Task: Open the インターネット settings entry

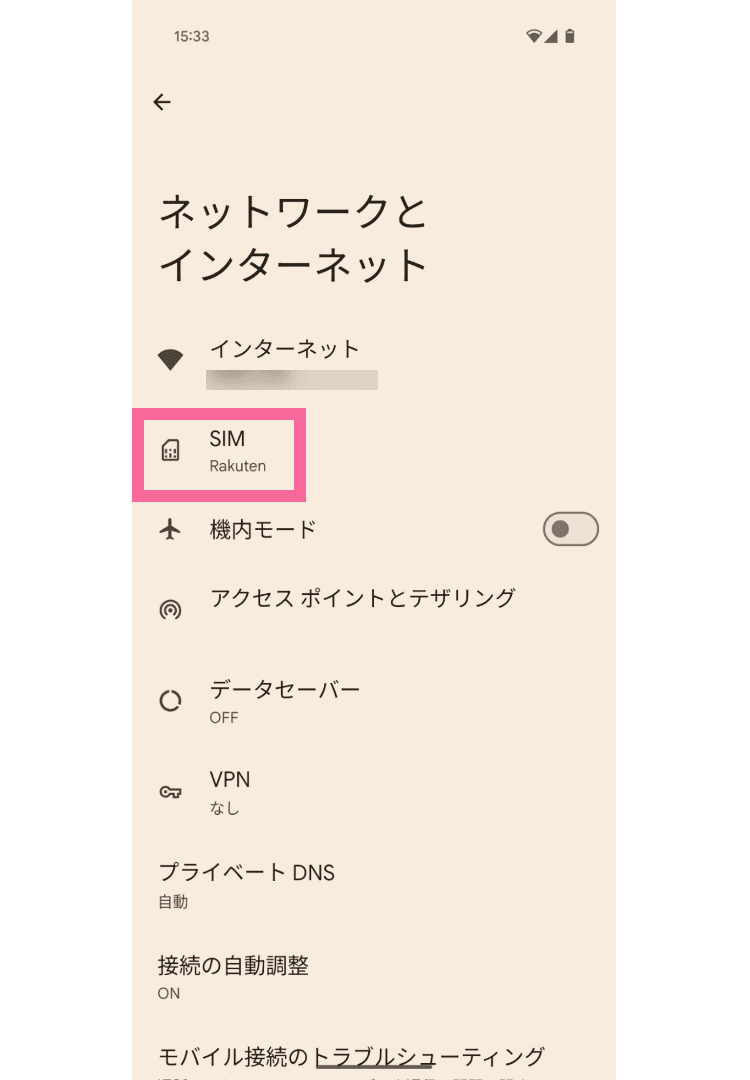Action: 284,350
